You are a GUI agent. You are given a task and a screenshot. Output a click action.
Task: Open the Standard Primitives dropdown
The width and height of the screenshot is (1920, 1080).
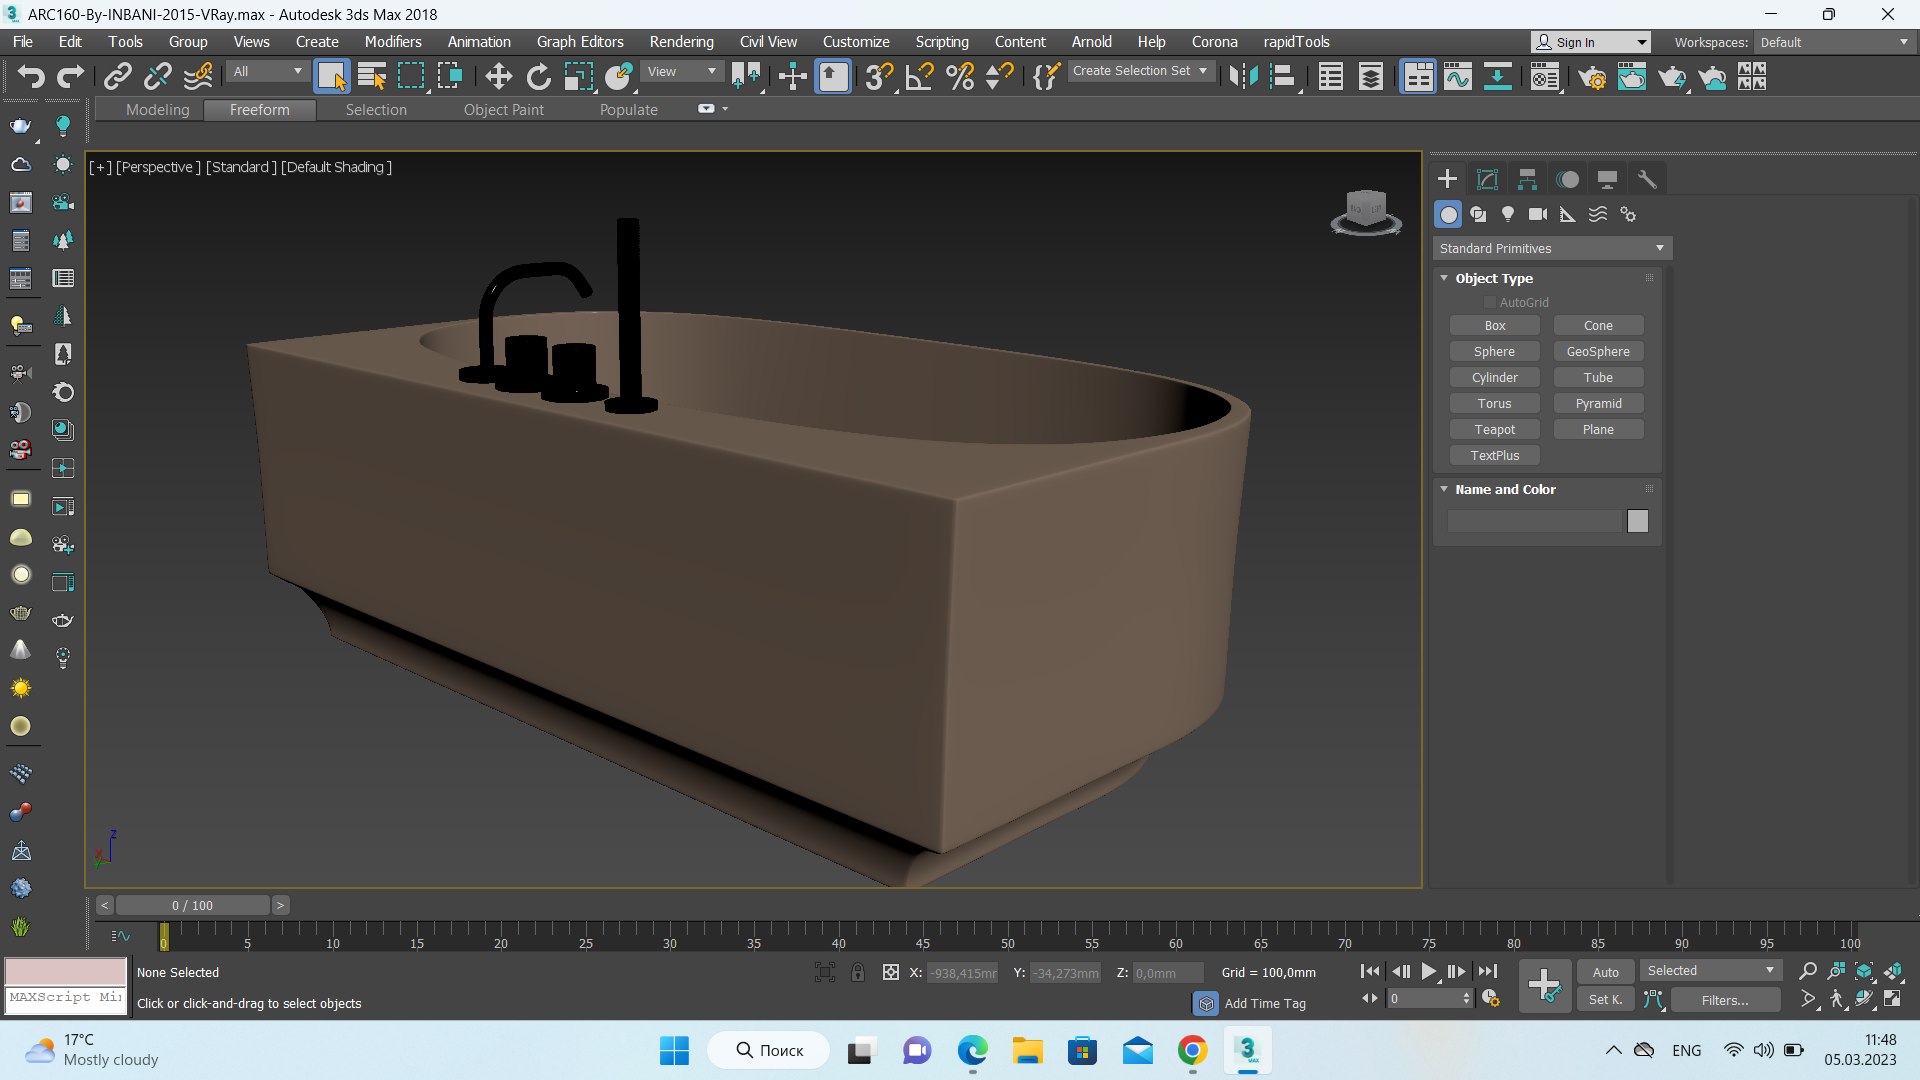coord(1551,248)
